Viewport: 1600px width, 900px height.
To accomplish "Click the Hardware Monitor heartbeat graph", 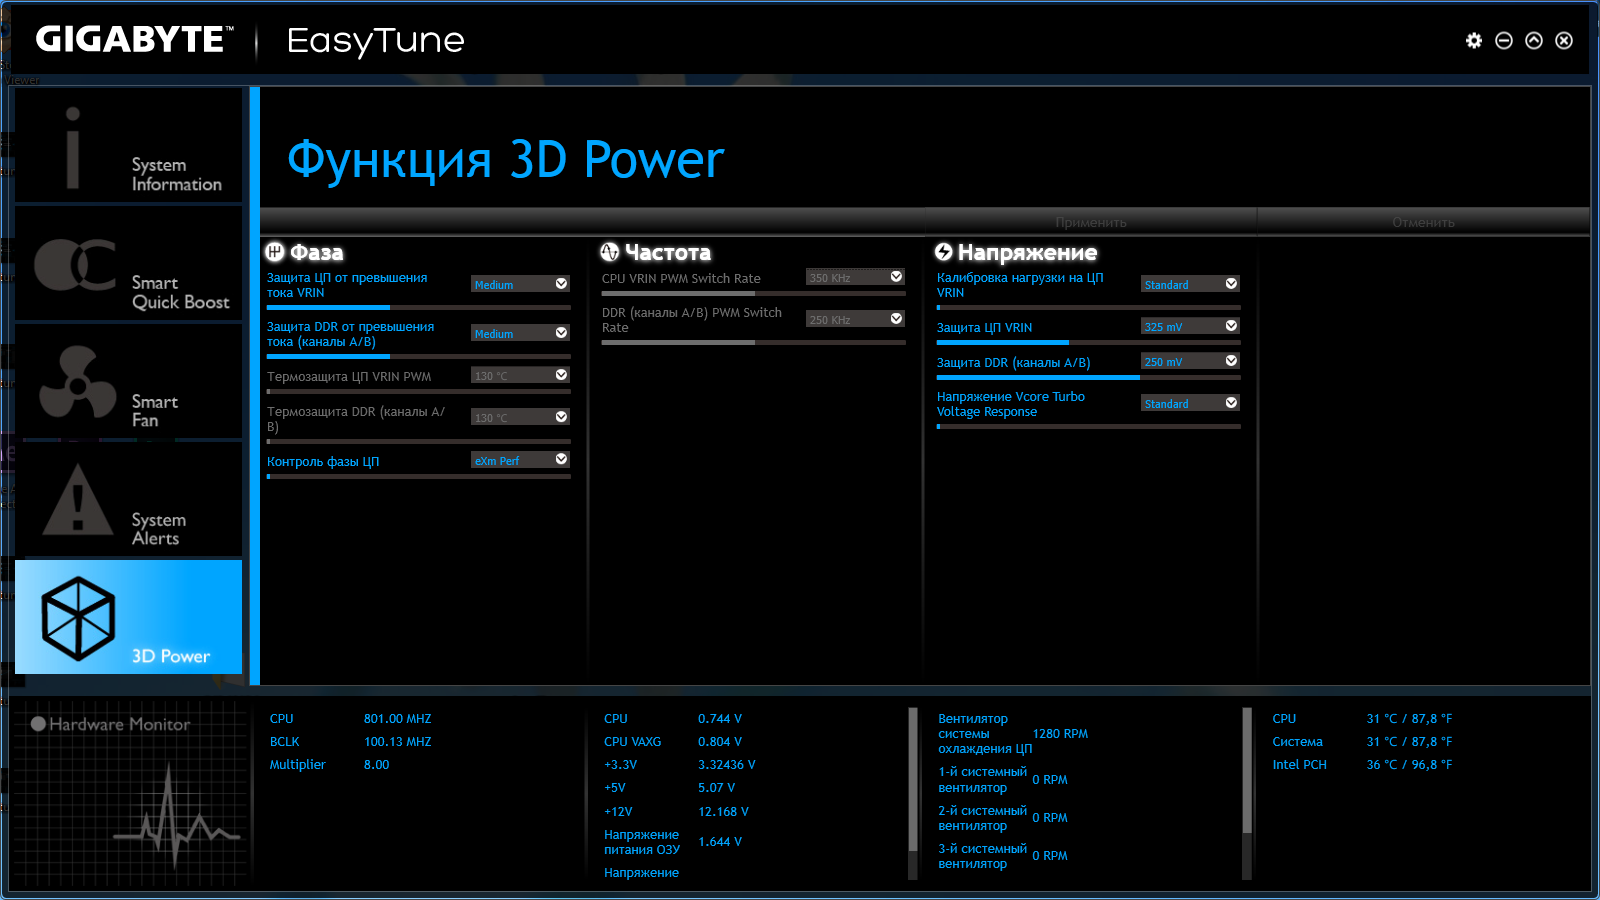I will coord(175,816).
